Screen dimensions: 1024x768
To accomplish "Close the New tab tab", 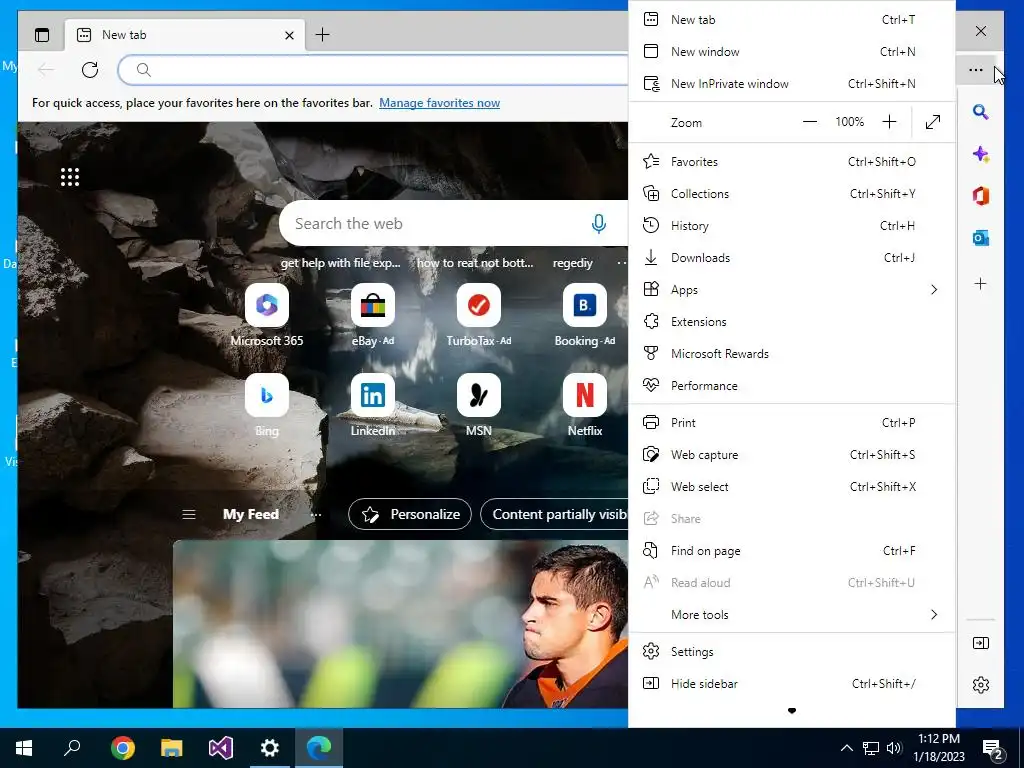I will [x=289, y=35].
